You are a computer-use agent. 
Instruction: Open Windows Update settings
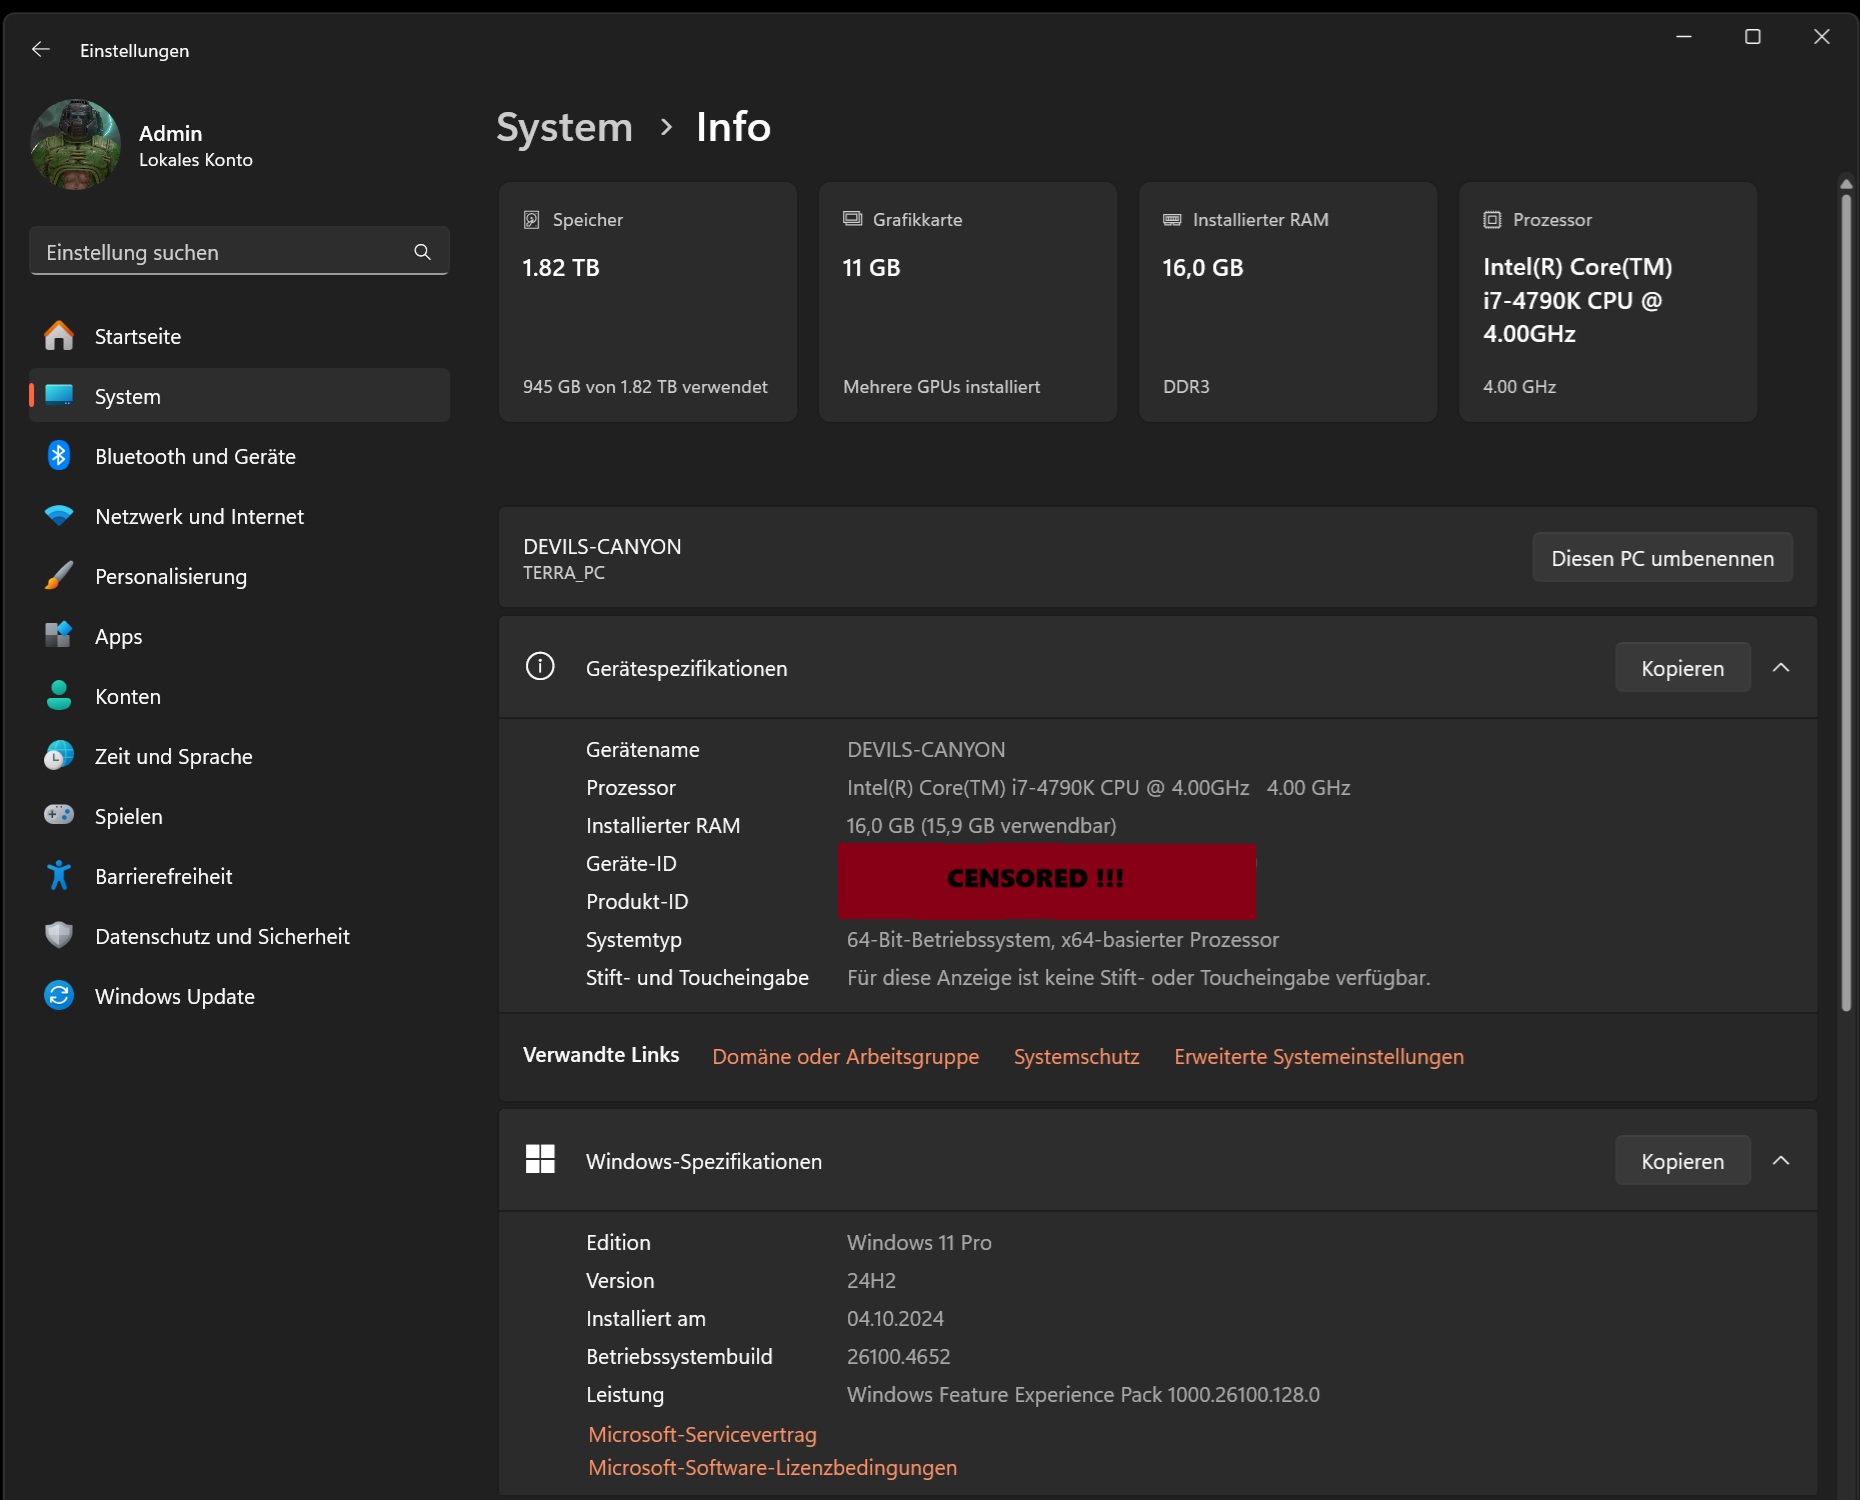[x=239, y=996]
